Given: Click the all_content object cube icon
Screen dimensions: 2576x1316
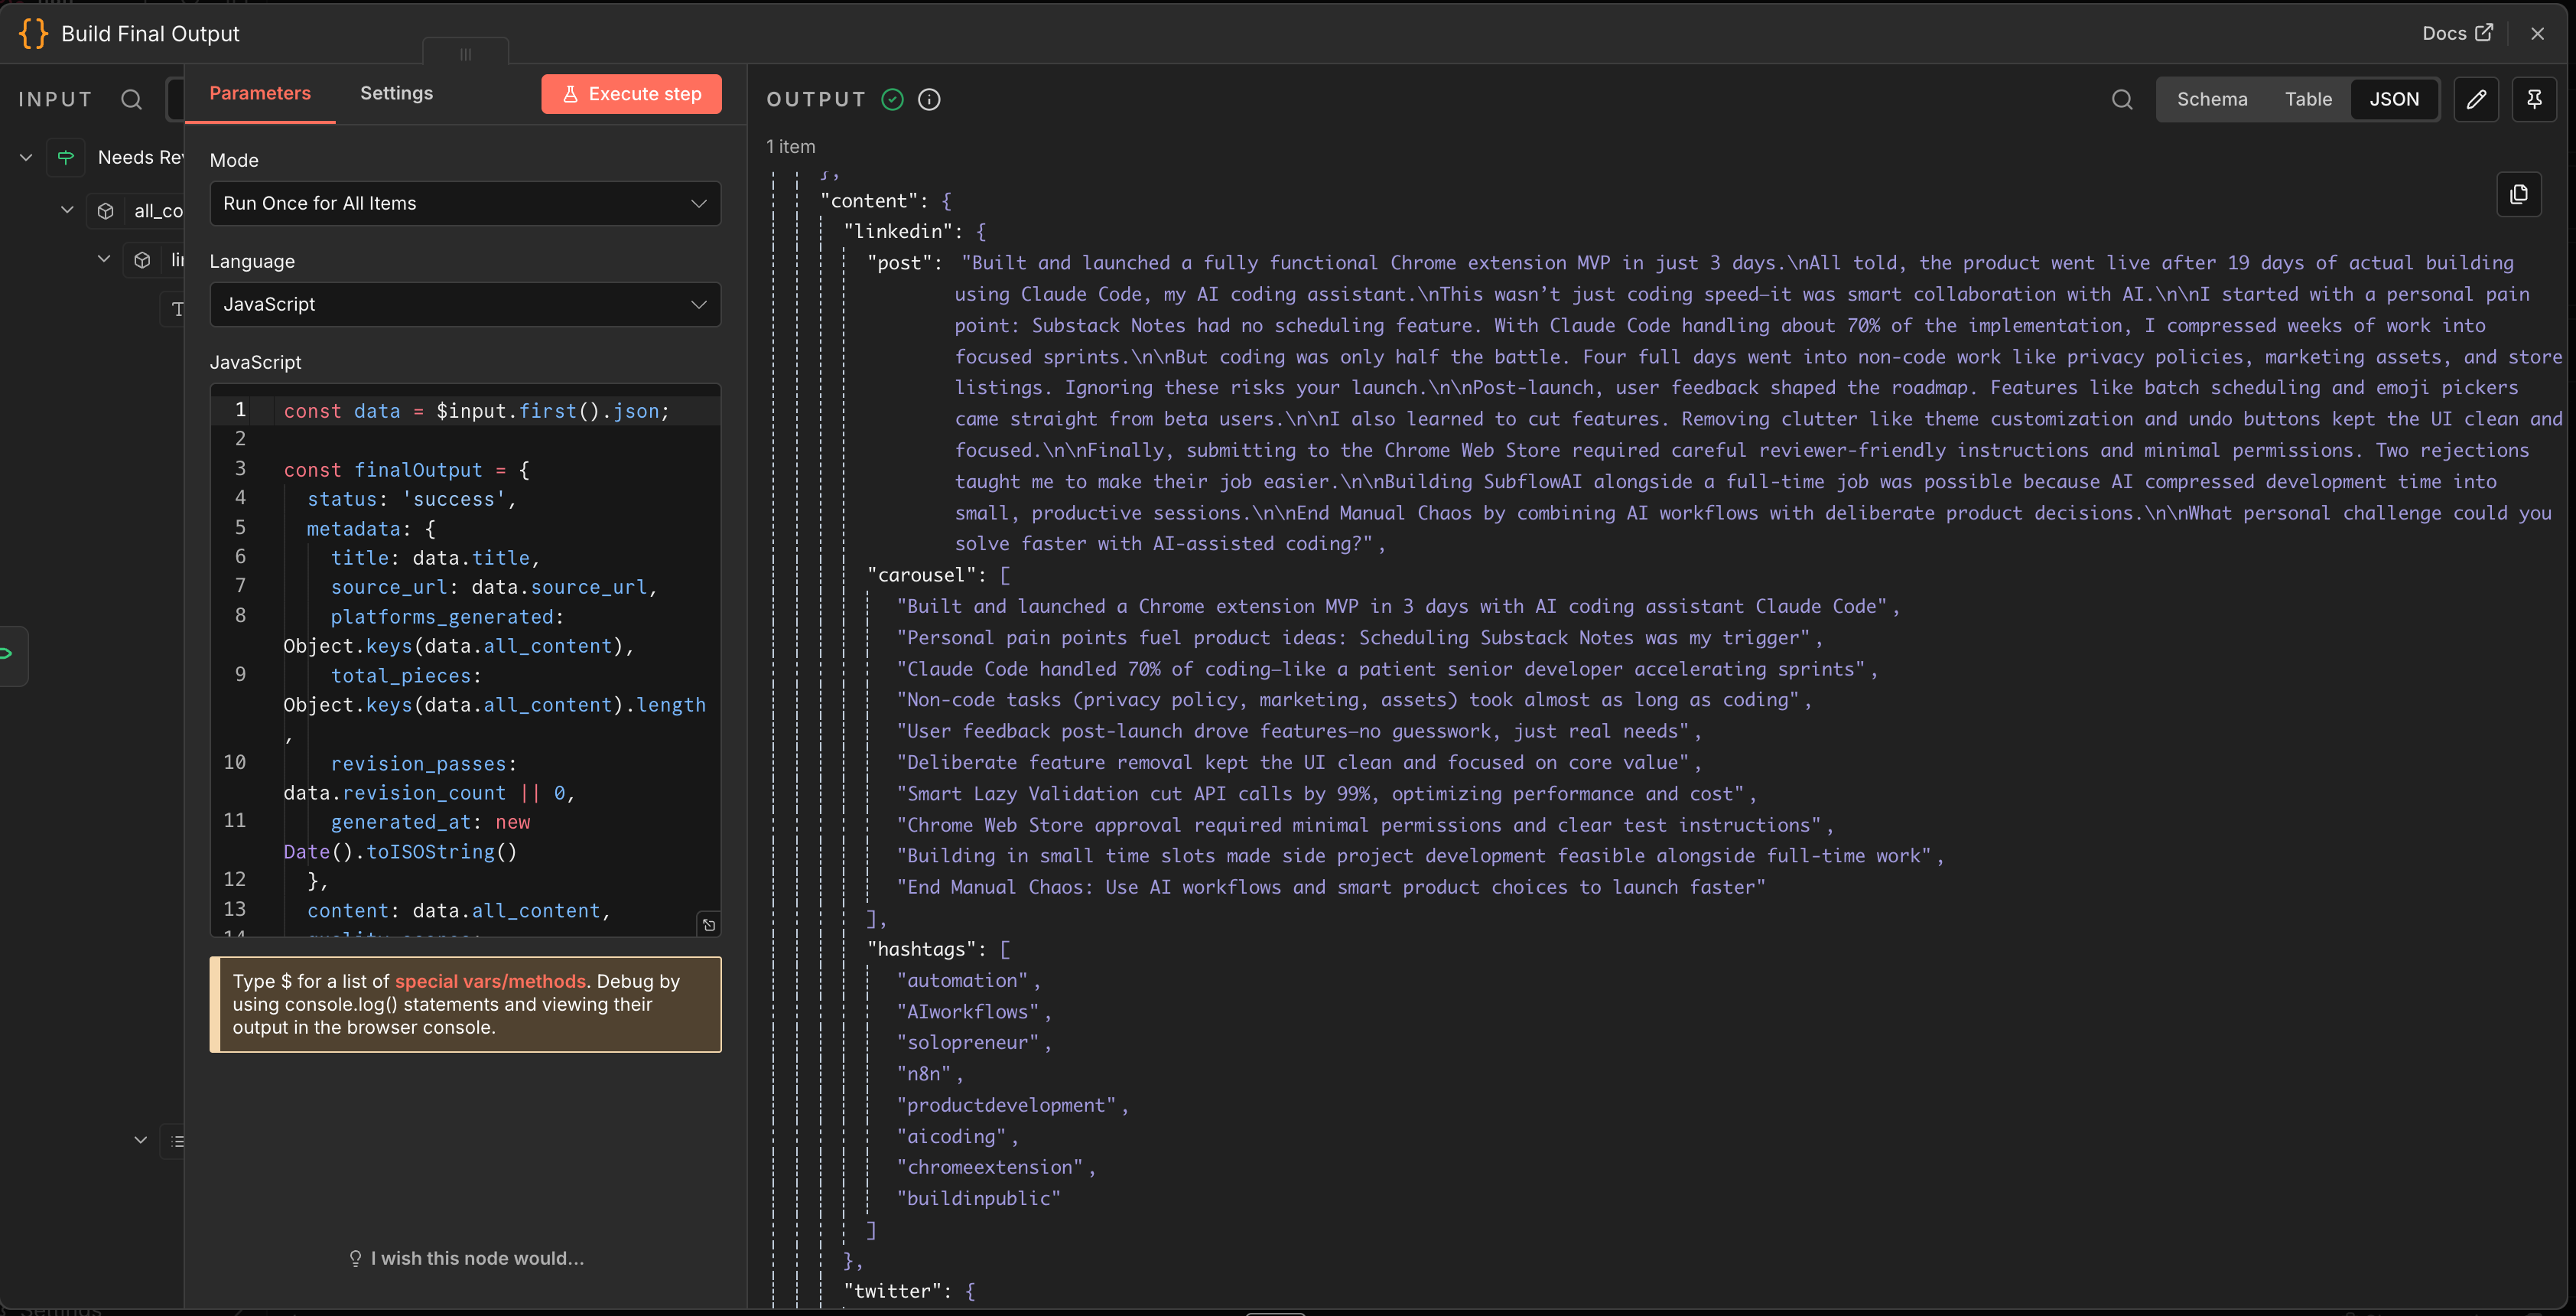Looking at the screenshot, I should pos(105,211).
